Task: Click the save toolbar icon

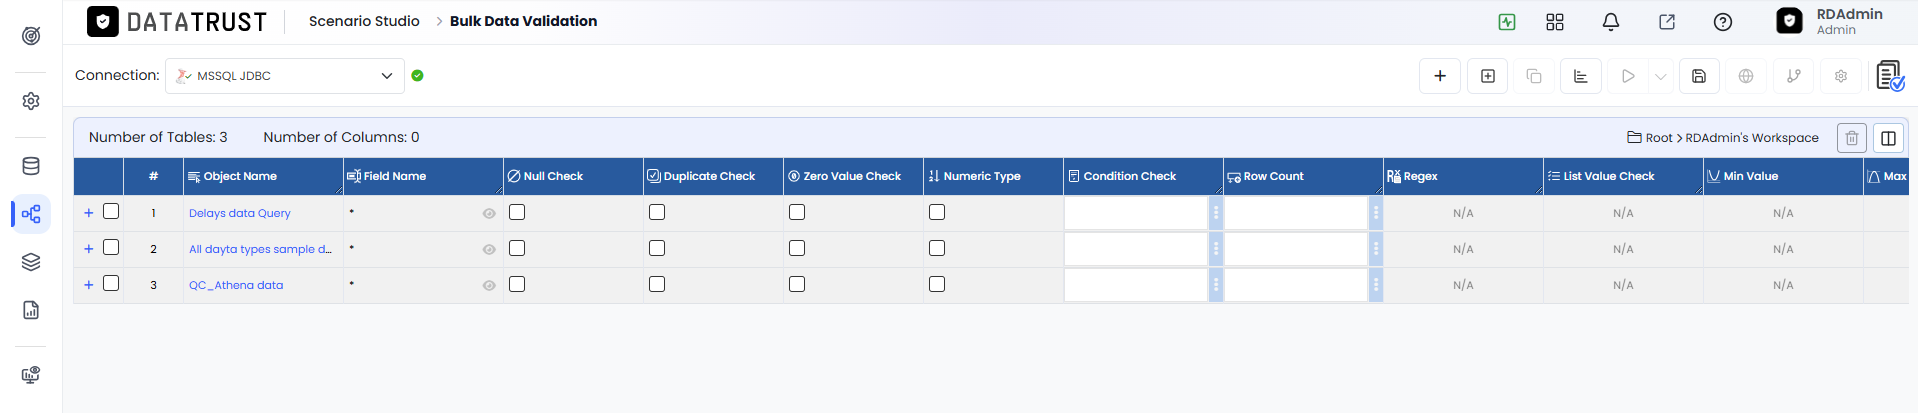Action: (x=1699, y=76)
